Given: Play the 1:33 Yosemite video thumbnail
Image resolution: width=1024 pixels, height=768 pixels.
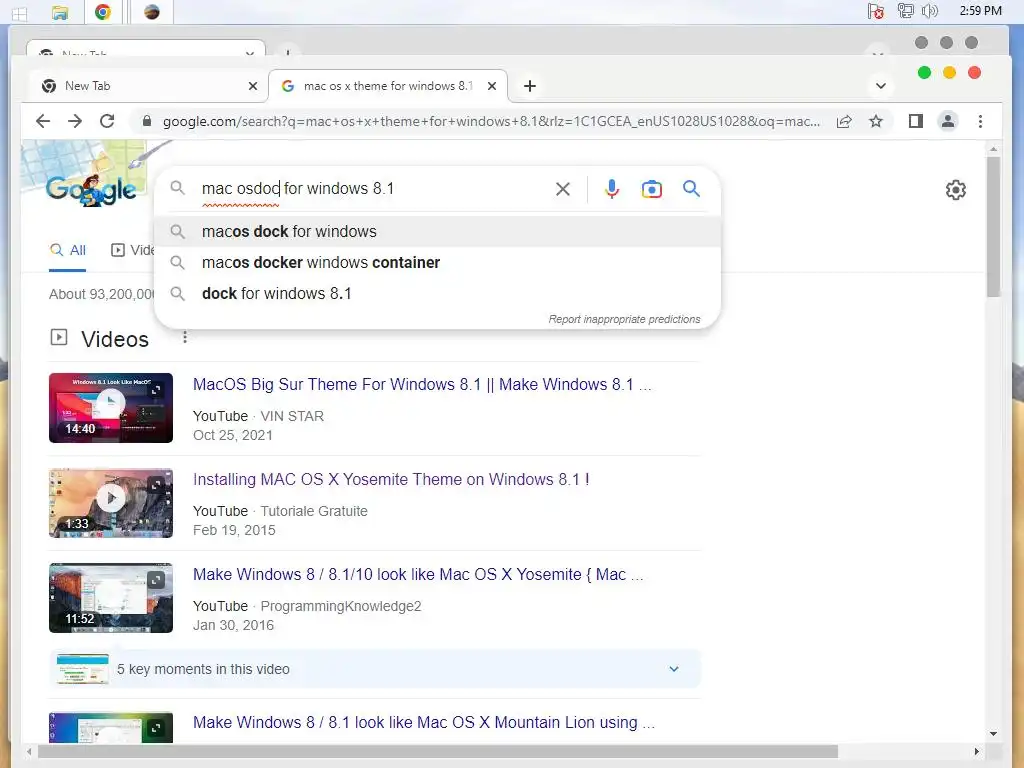Looking at the screenshot, I should click(111, 503).
